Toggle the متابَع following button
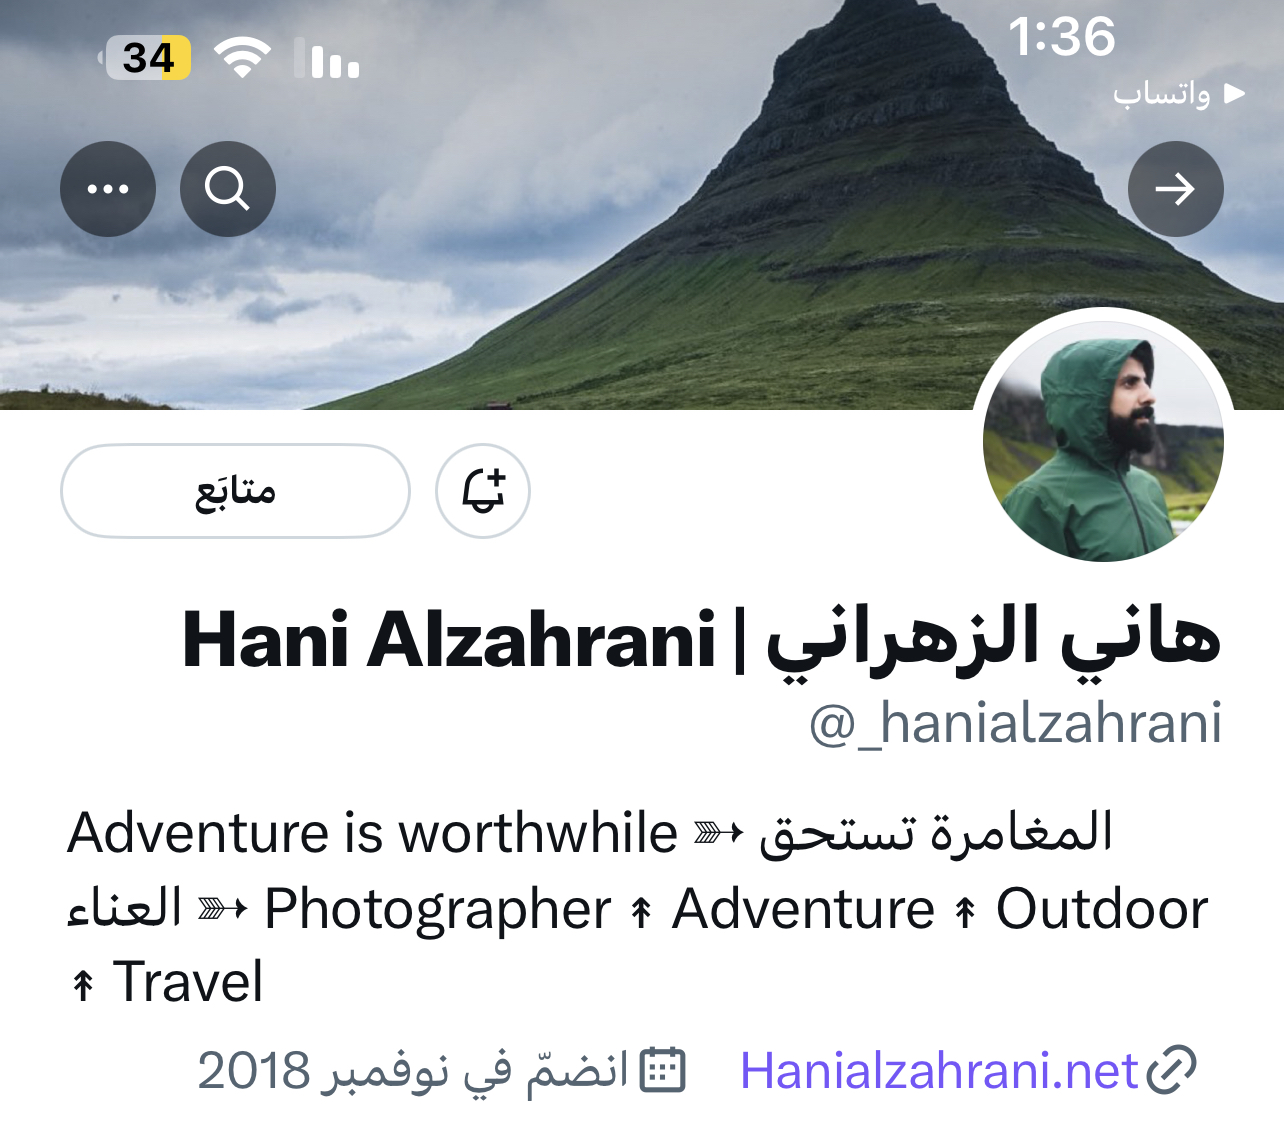This screenshot has width=1284, height=1138. [236, 491]
